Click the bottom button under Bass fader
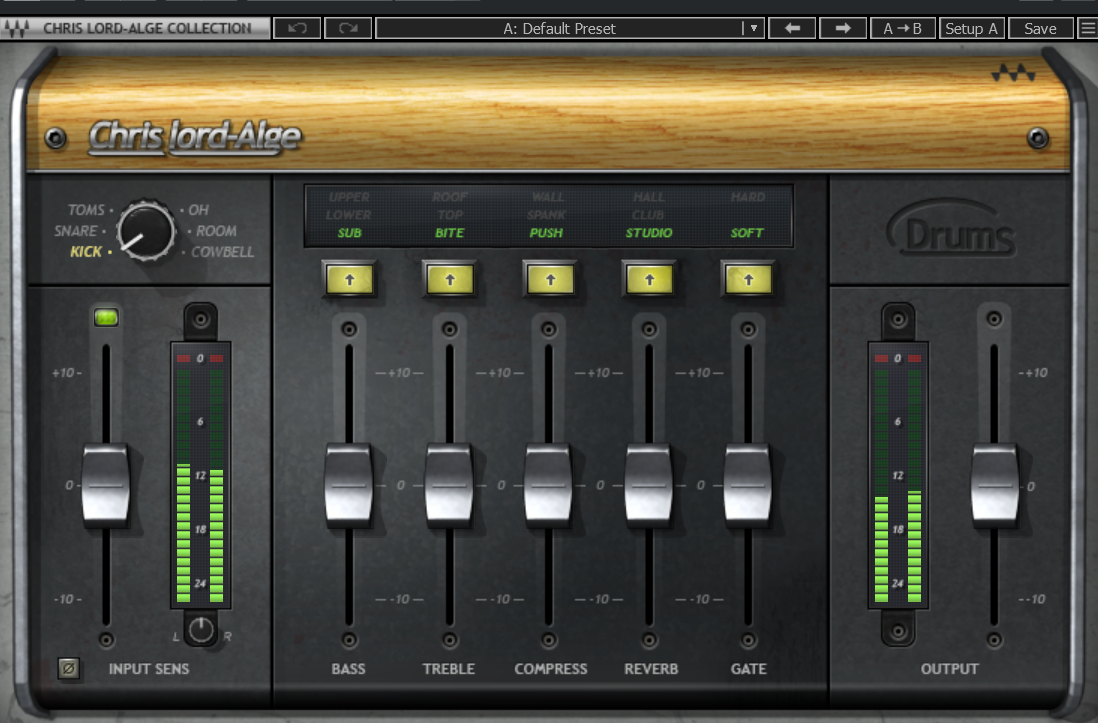This screenshot has width=1098, height=723. pos(349,640)
